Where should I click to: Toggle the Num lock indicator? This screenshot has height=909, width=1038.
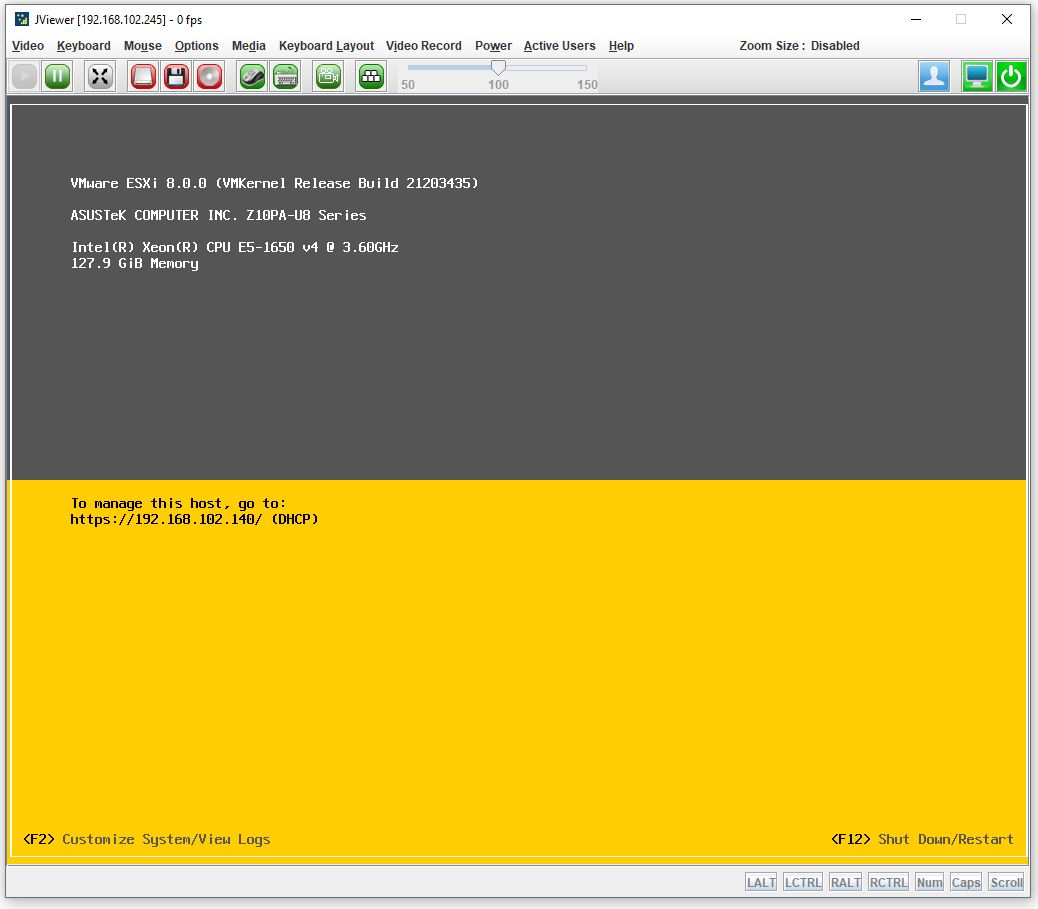point(929,882)
